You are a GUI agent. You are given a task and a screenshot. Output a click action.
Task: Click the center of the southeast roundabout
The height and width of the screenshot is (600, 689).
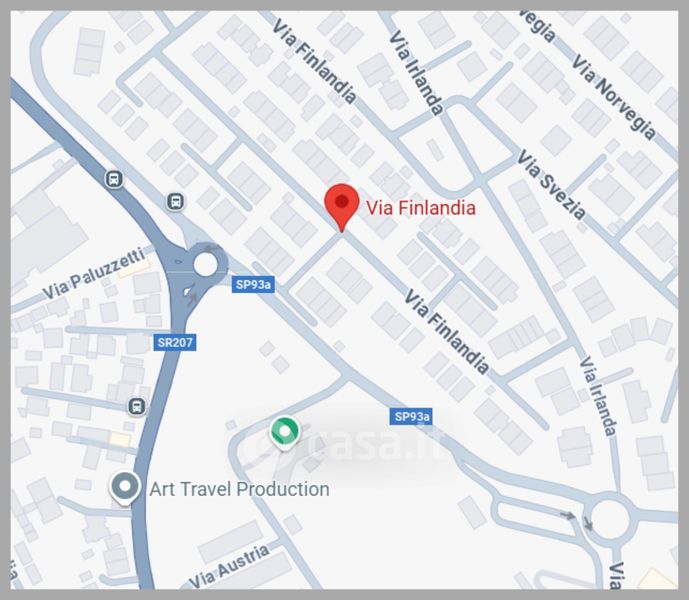click(x=608, y=519)
